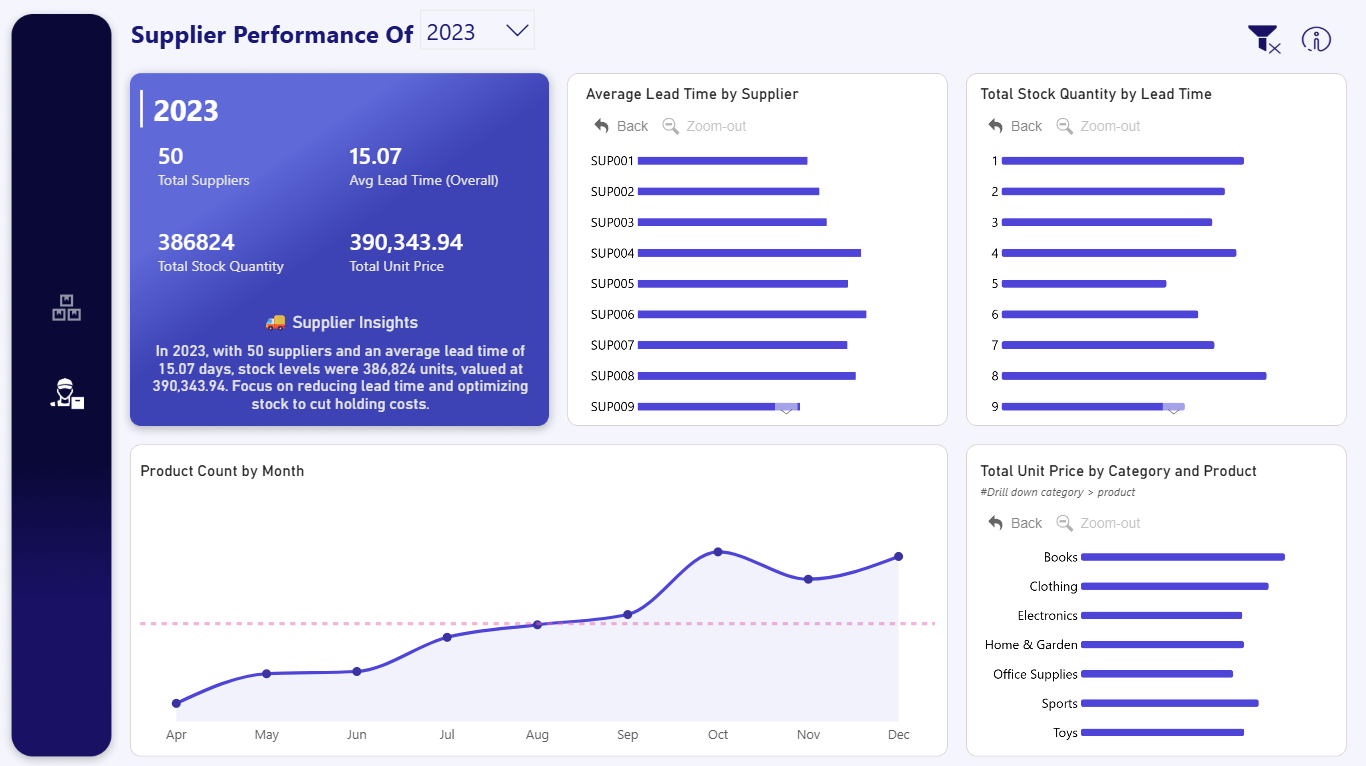Click the October peak data point
1366x766 pixels.
pyautogui.click(x=718, y=552)
